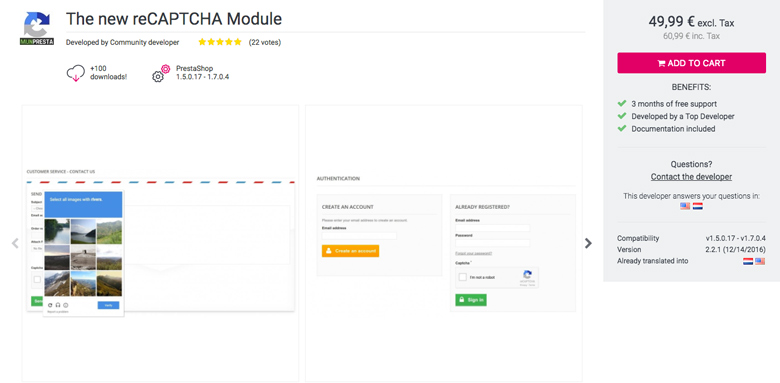Click the "49,99 € excl. Tax" price
Screen dimensions: 780x383
click(691, 22)
